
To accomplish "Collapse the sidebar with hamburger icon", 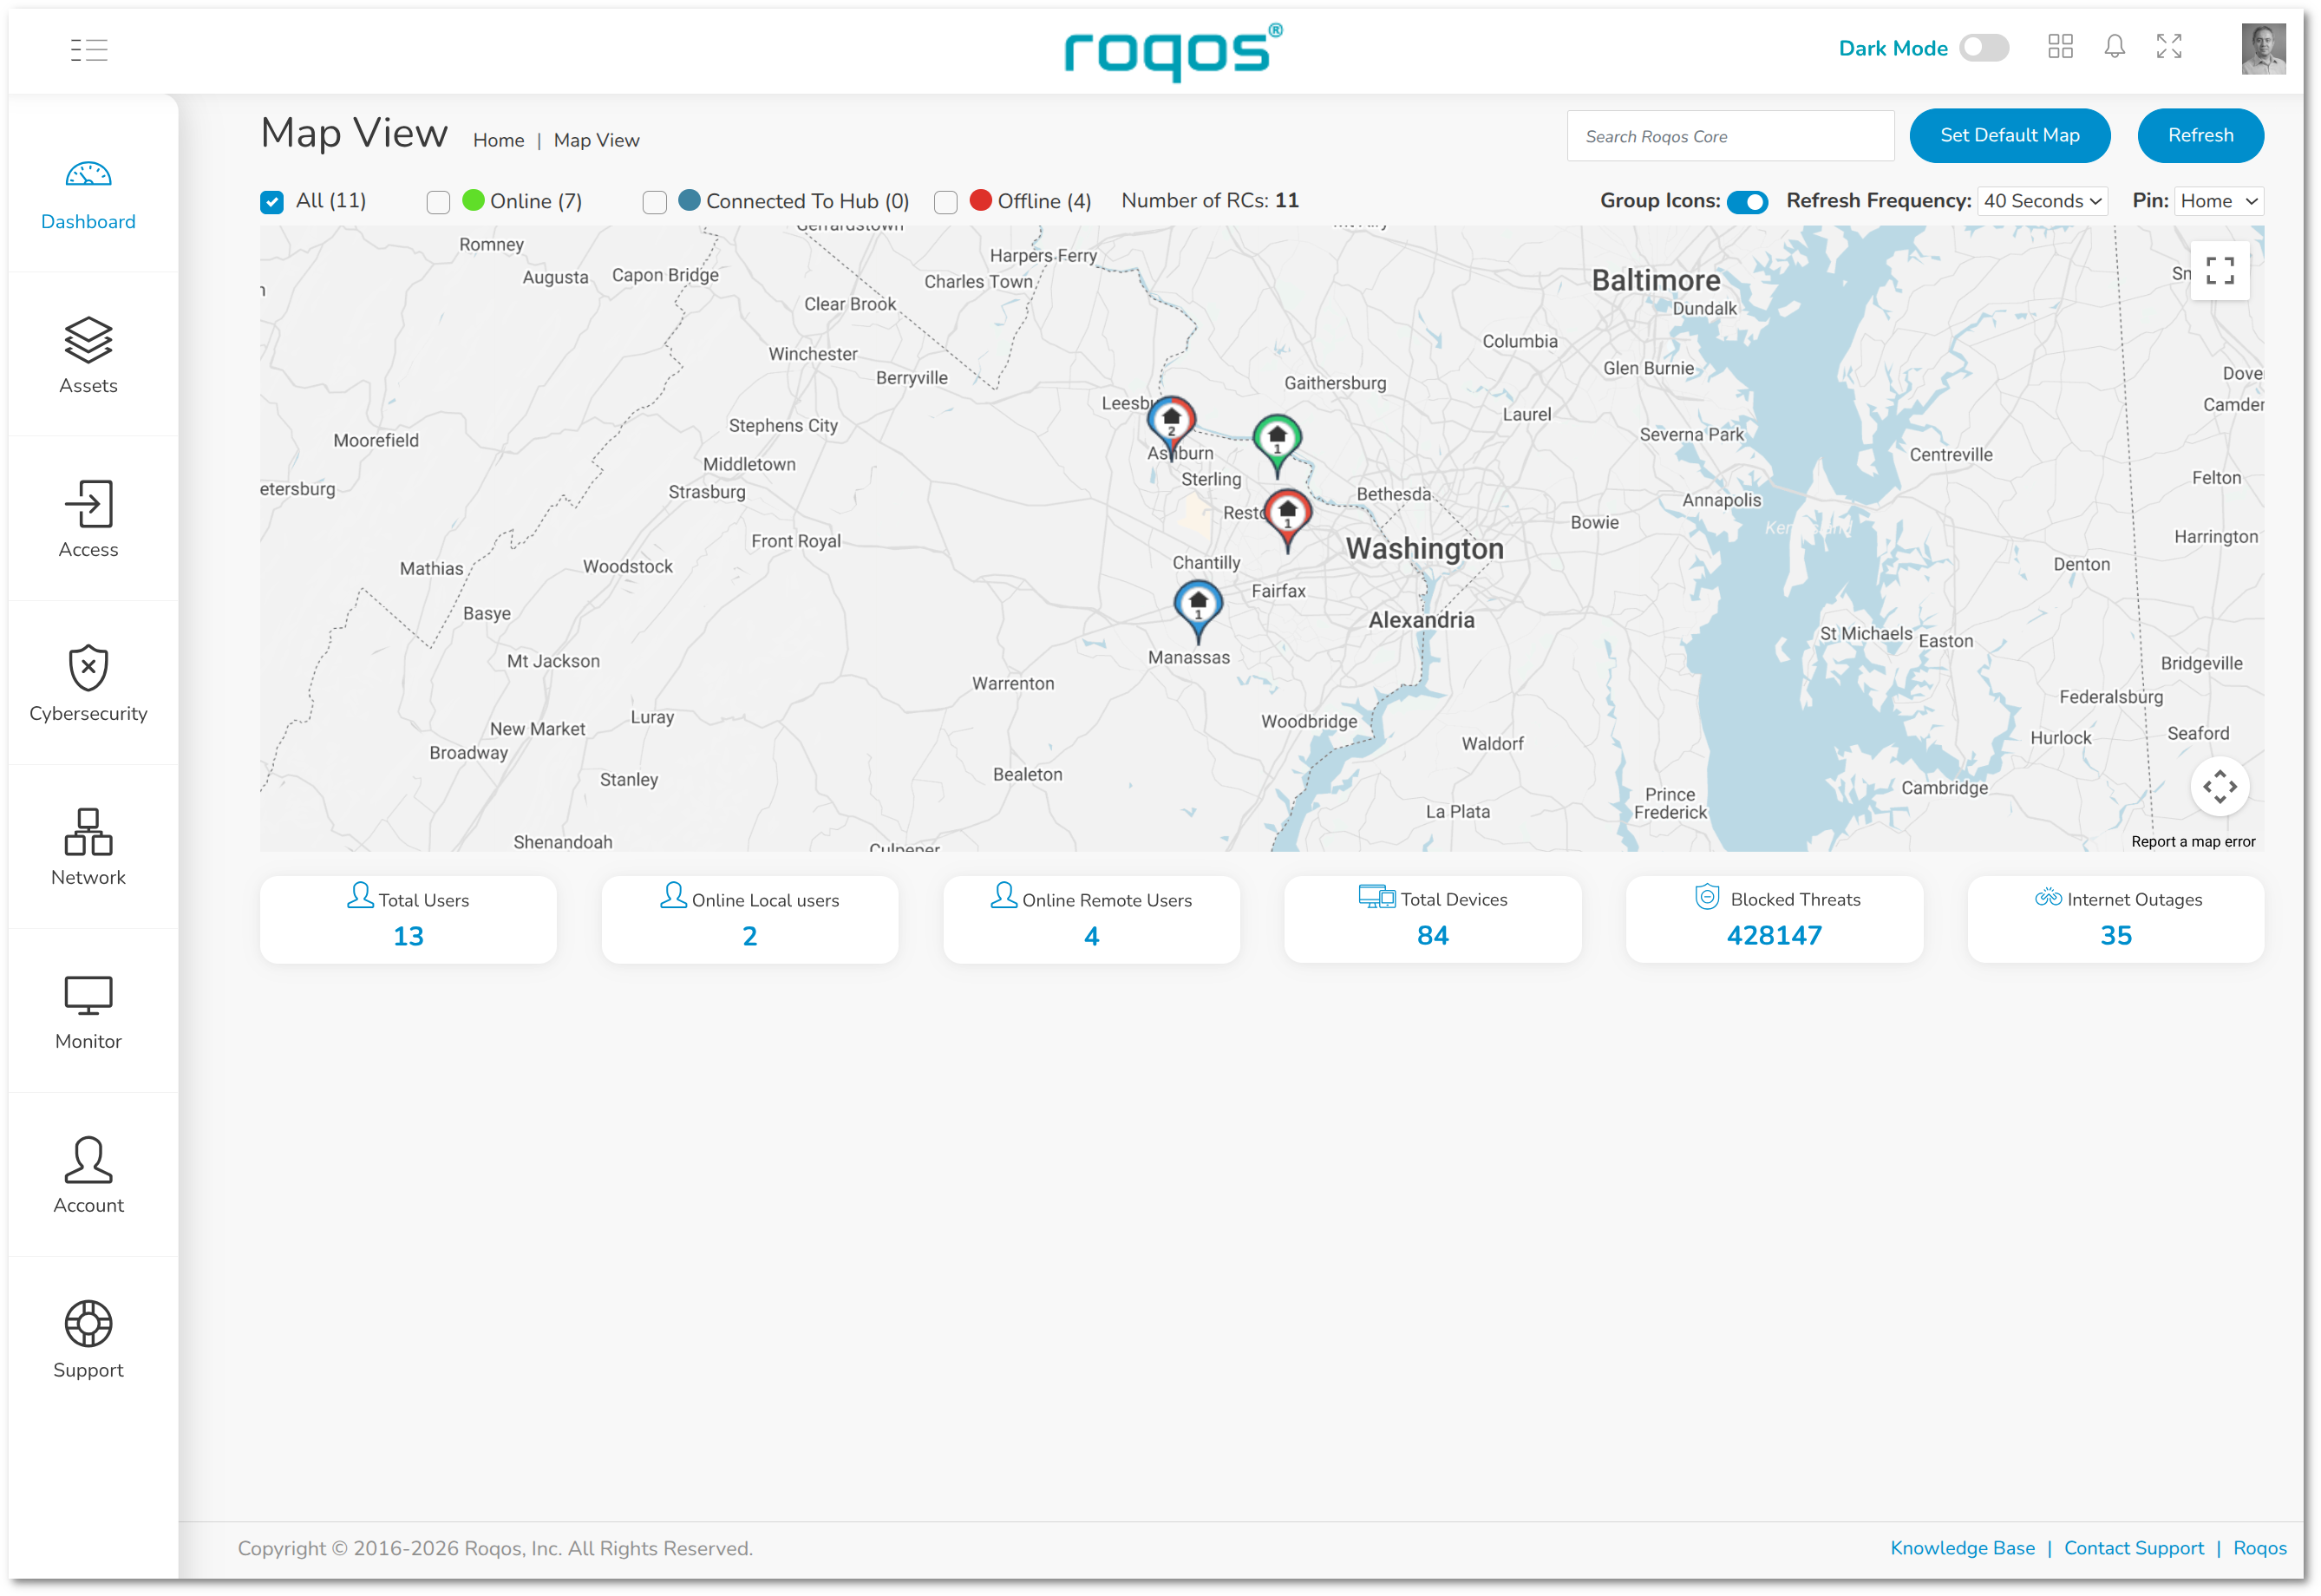I will point(89,49).
